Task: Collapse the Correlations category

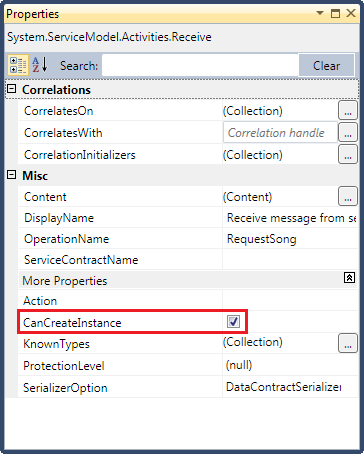Action: (12, 89)
